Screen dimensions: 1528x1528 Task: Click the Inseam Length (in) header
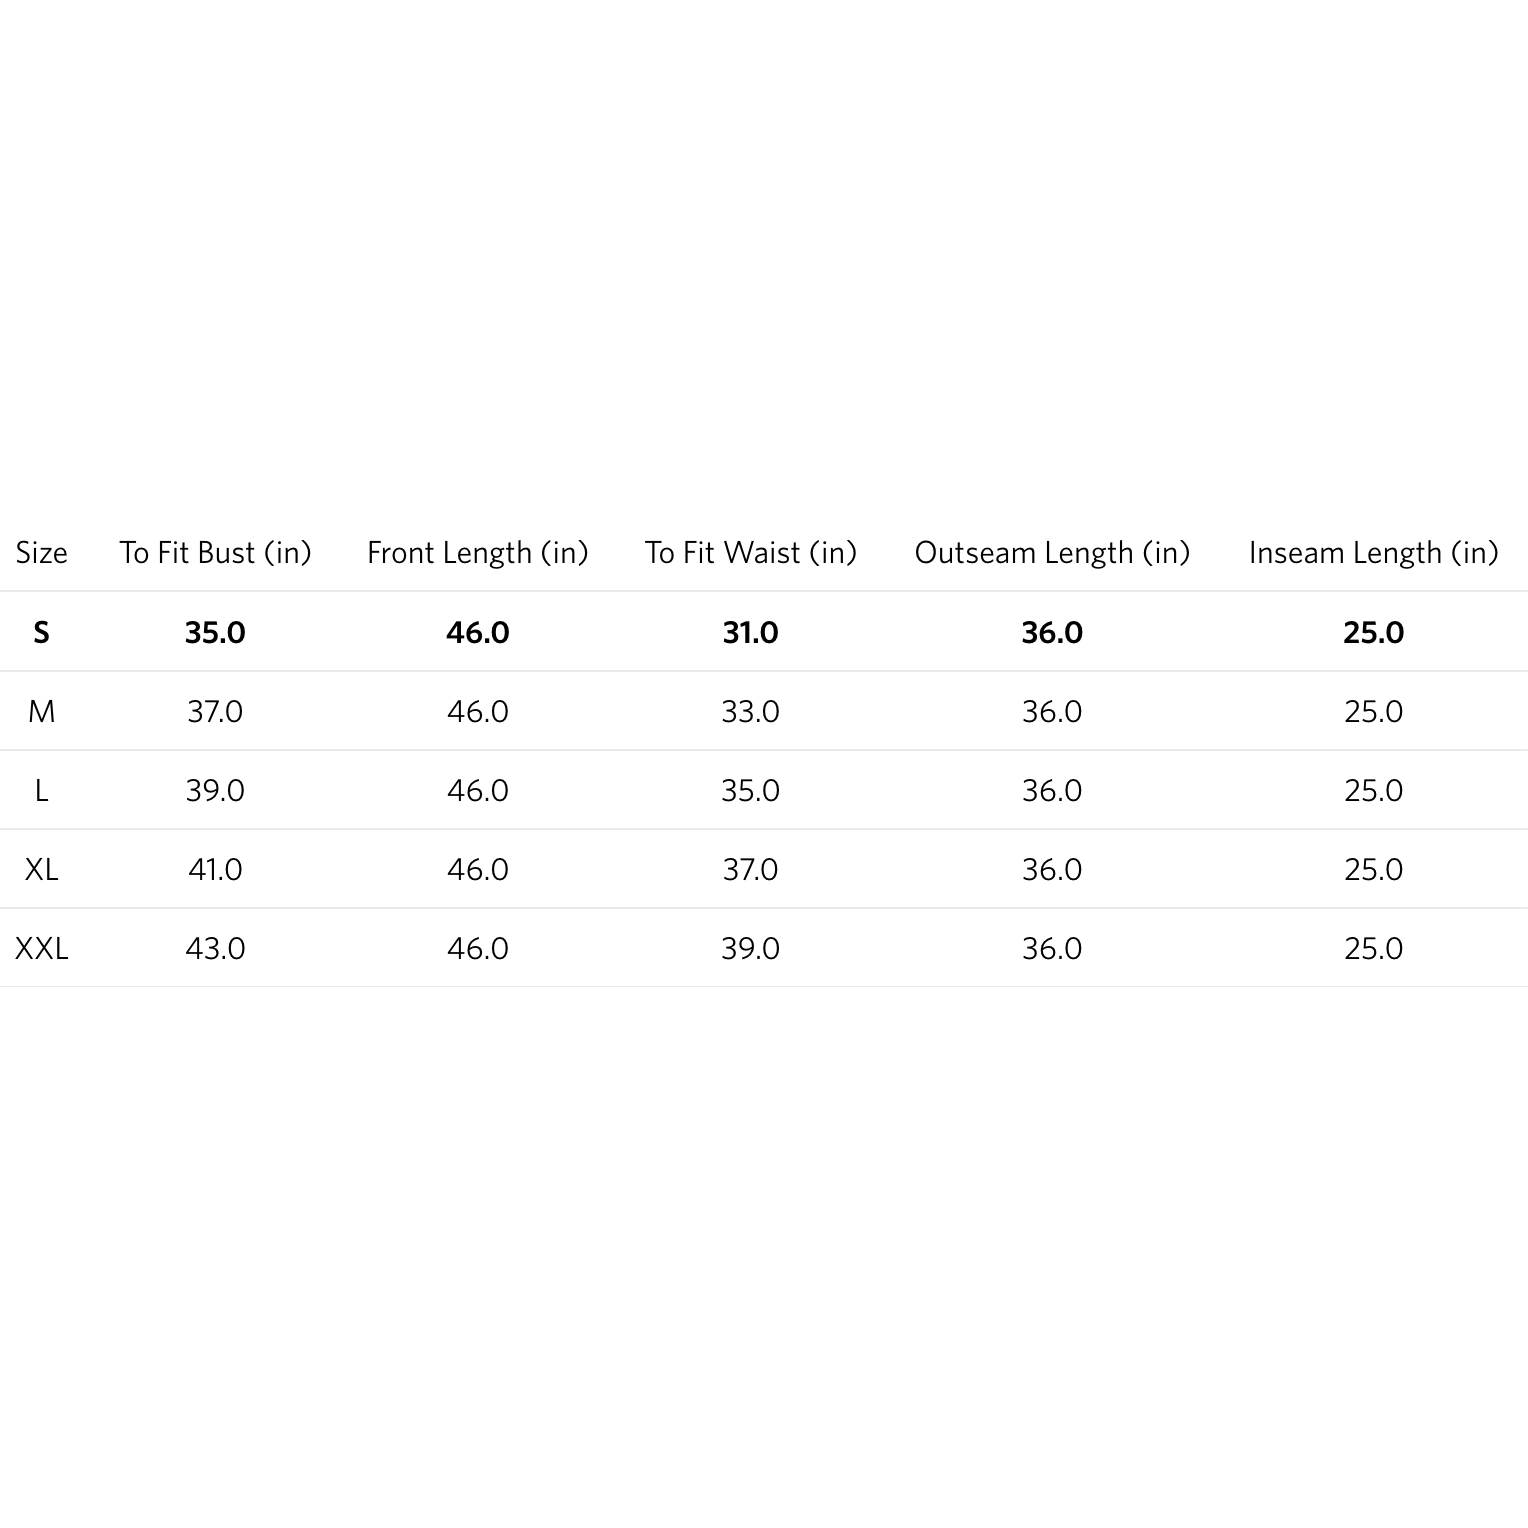pos(1373,552)
